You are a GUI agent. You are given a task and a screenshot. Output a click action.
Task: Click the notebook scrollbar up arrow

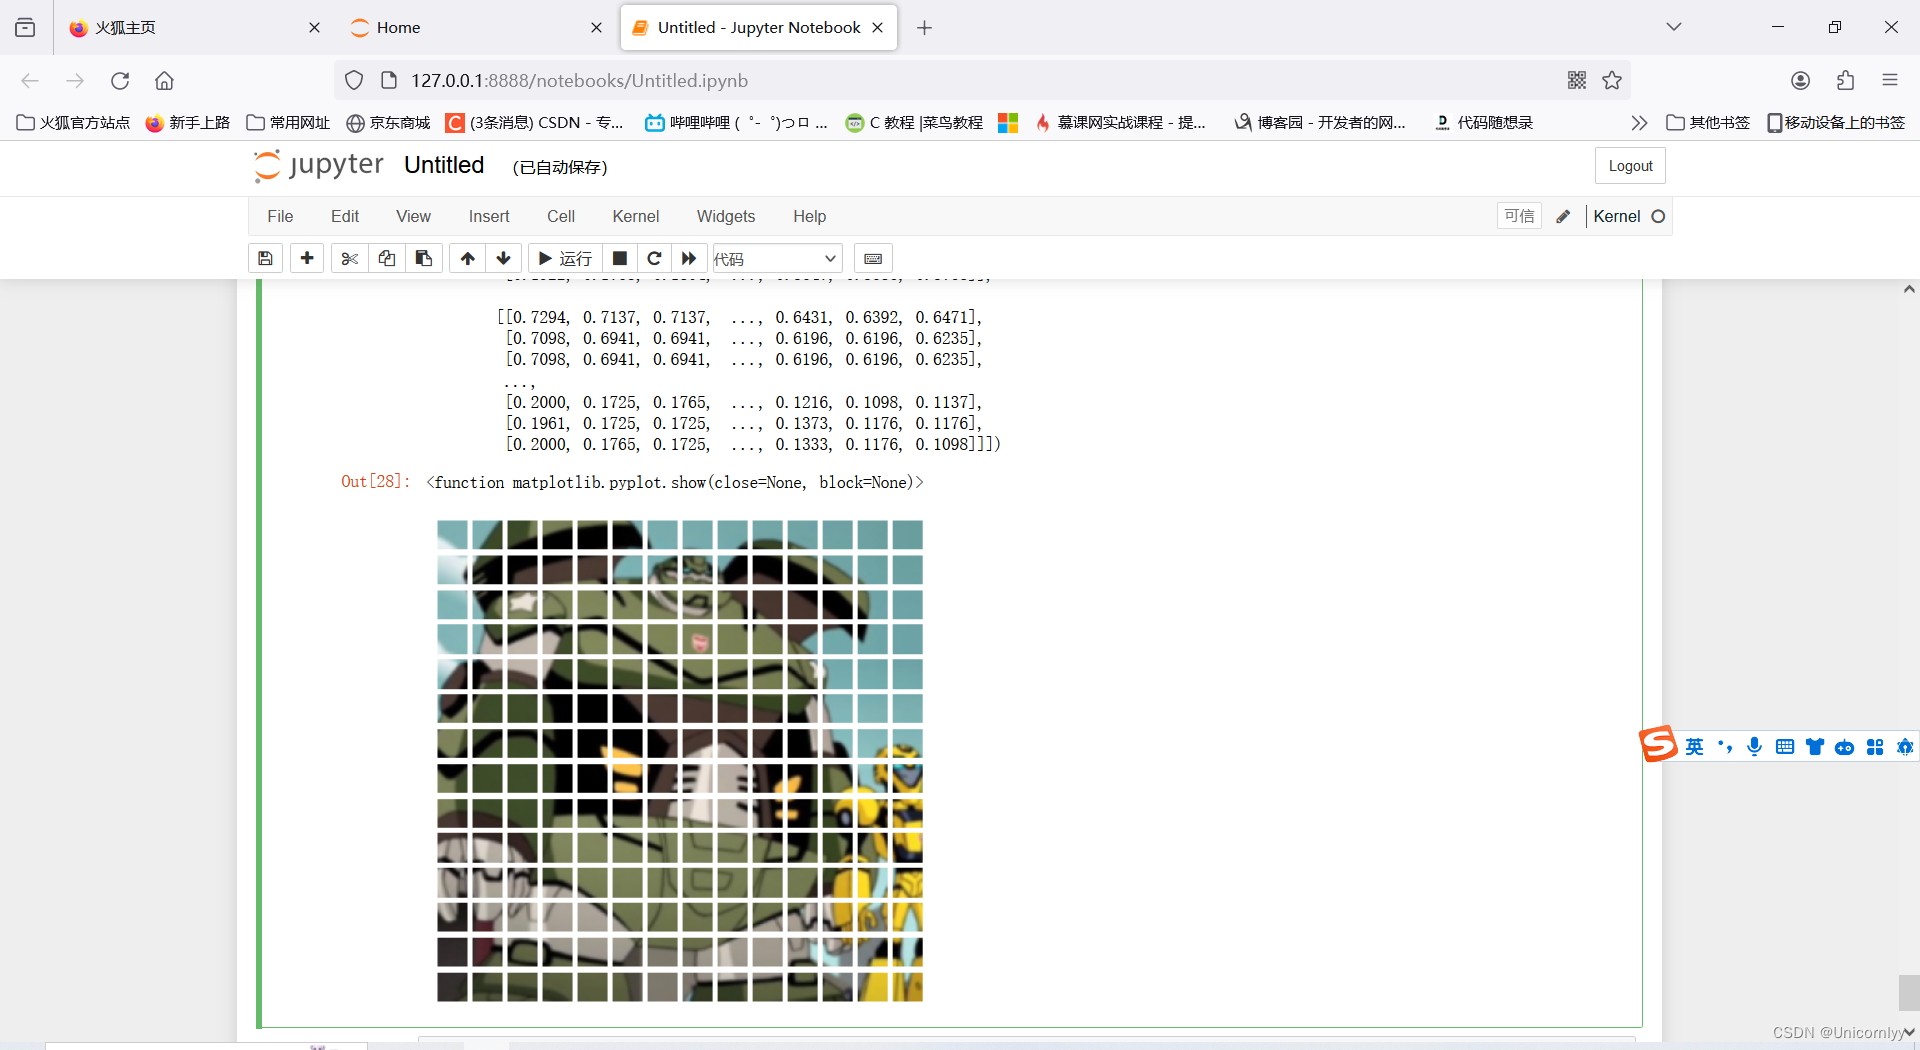pos(1909,290)
